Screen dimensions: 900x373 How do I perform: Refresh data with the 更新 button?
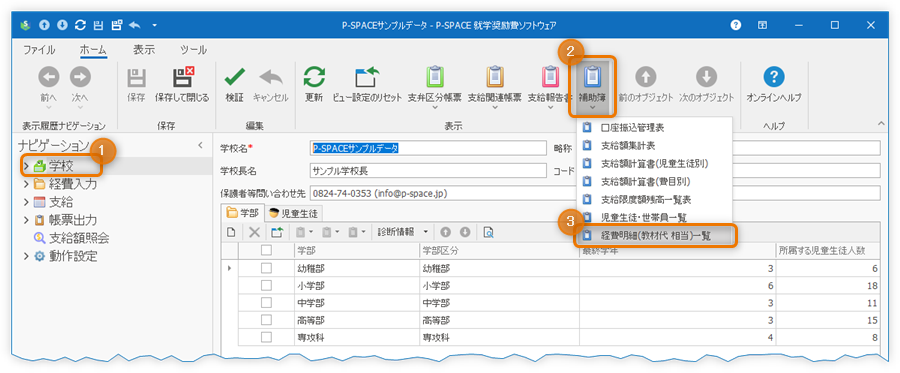[314, 85]
